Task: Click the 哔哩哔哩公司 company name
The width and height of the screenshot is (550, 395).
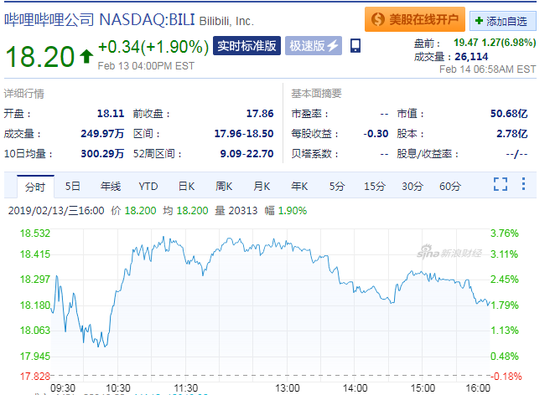Action: pos(49,20)
